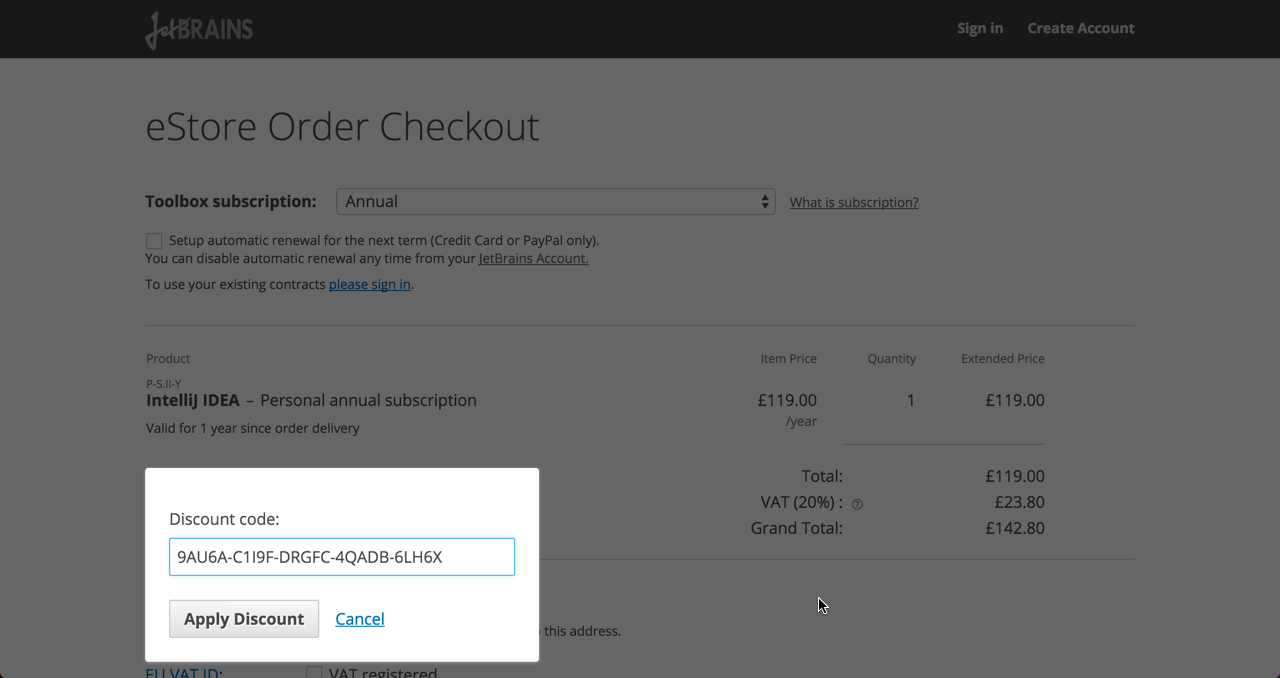
Task: Click the arrows on the subscription selector
Action: tap(765, 202)
